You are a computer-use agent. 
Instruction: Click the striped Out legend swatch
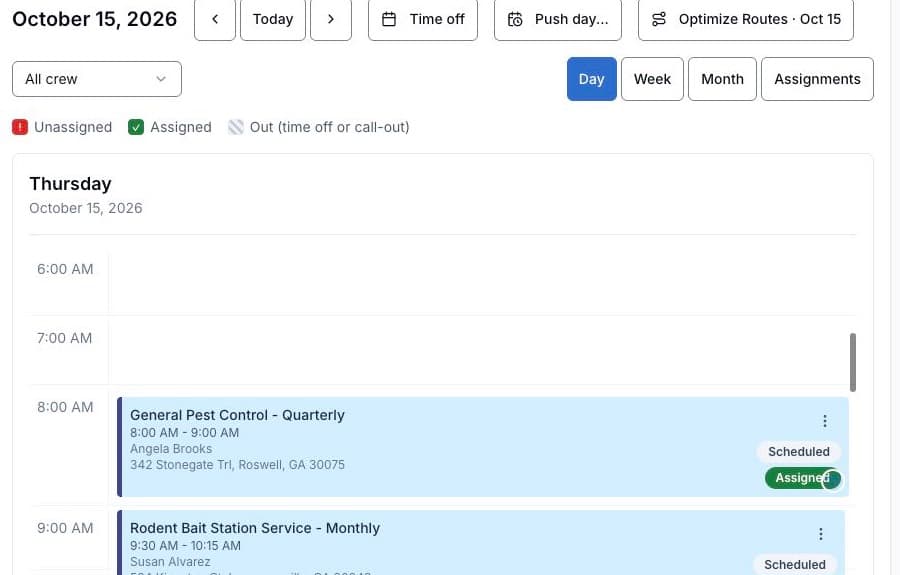tap(235, 127)
